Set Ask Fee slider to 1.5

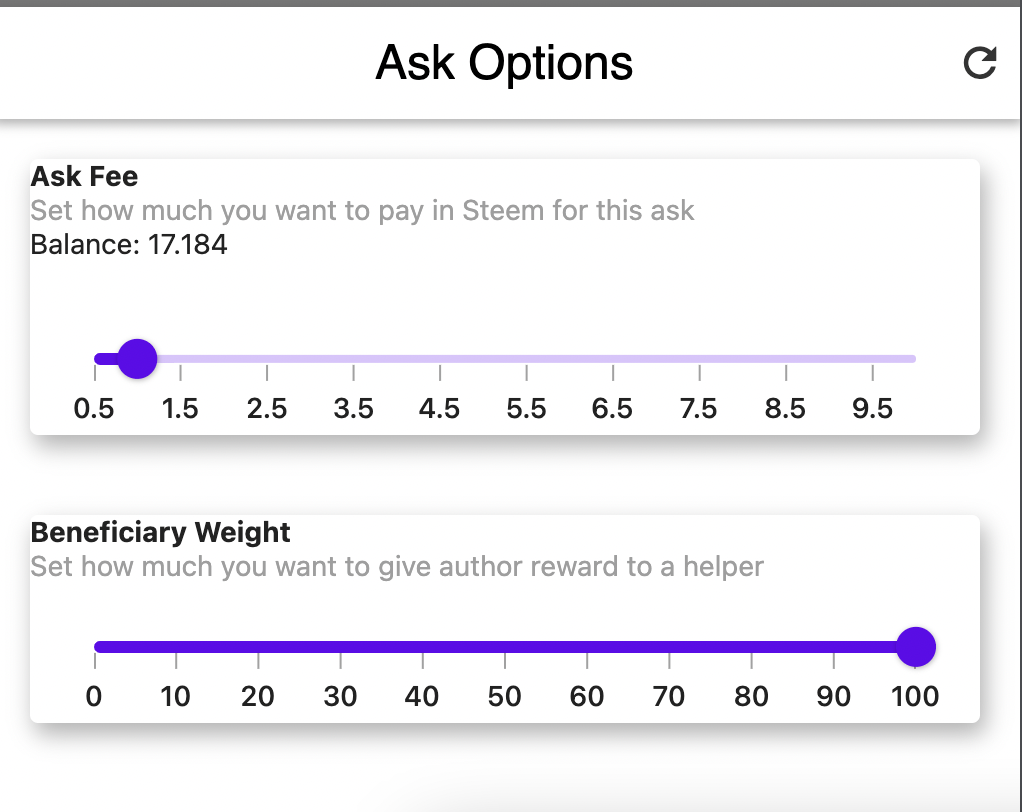click(x=181, y=358)
